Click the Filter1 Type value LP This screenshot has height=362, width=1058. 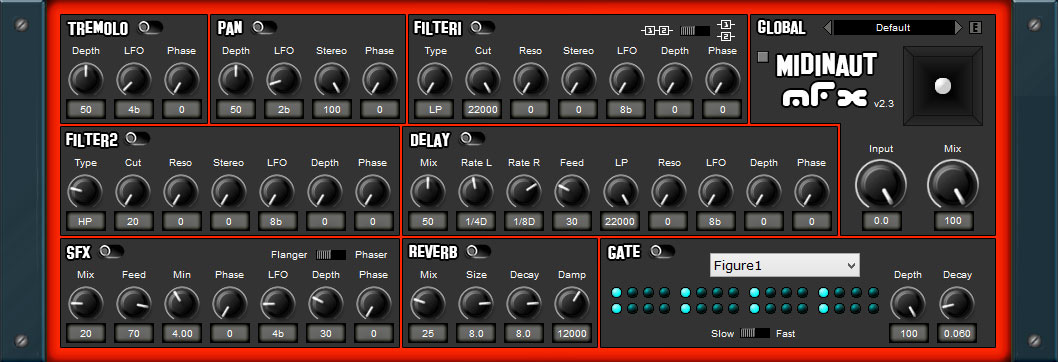(435, 109)
